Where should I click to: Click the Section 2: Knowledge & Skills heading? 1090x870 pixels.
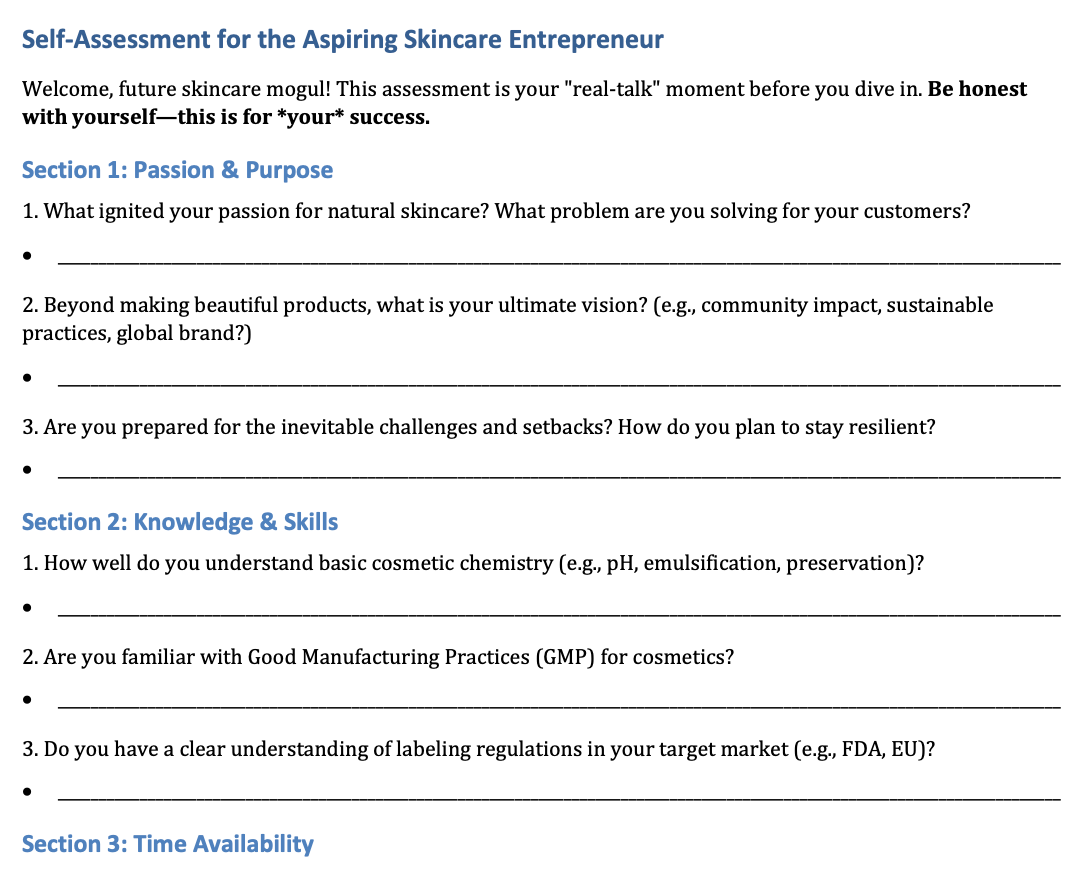[180, 522]
